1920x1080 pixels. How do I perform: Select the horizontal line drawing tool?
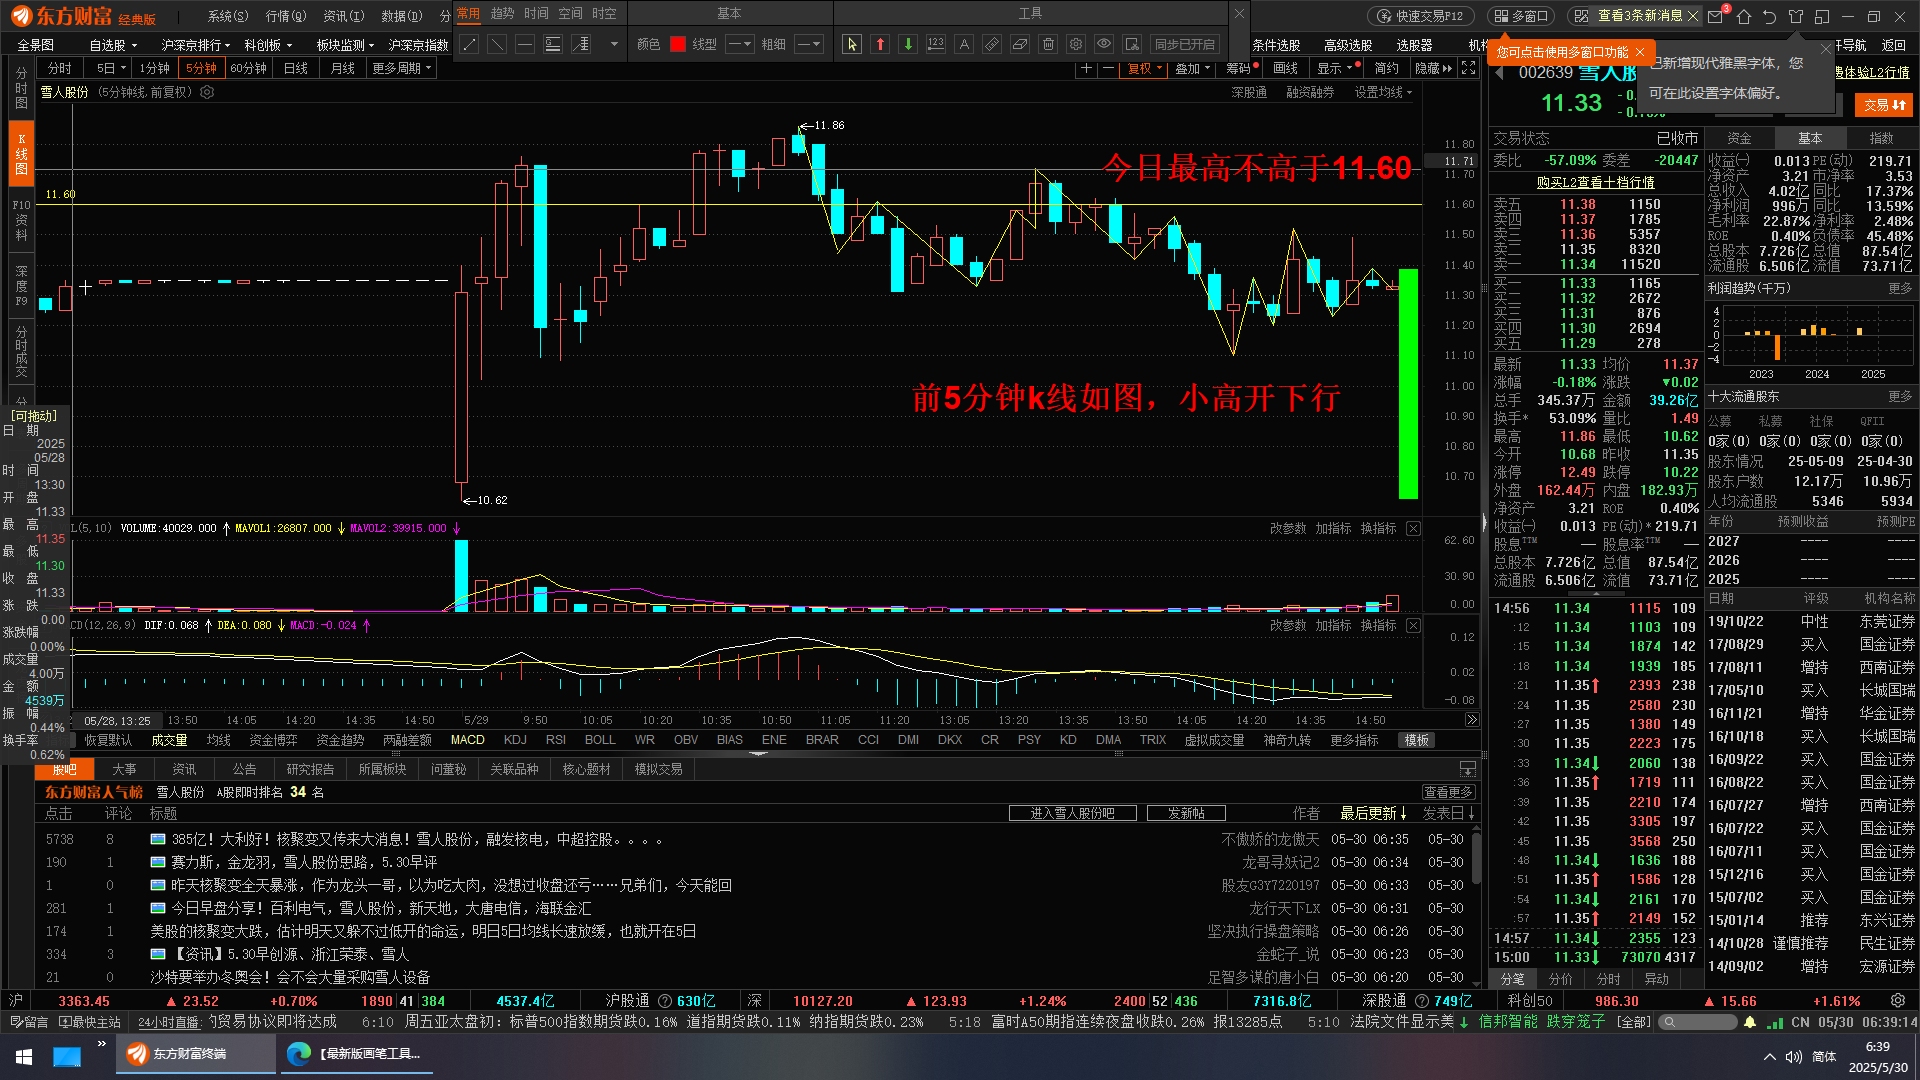[x=525, y=45]
